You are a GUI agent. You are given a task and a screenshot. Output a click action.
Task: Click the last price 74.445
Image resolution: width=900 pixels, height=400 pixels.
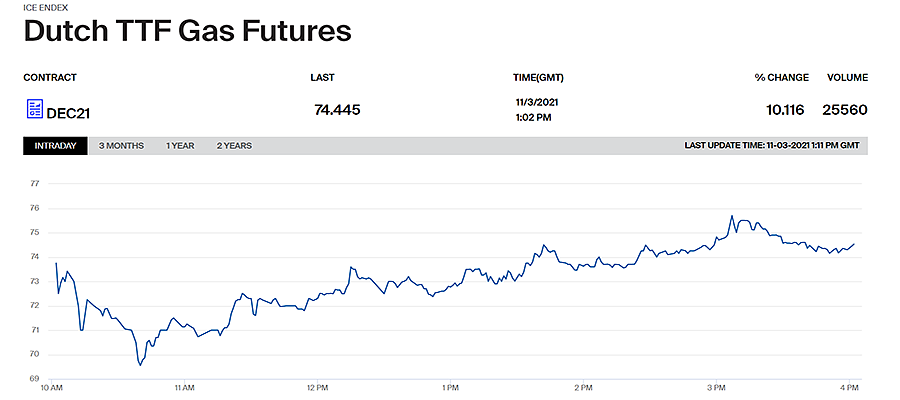338,110
